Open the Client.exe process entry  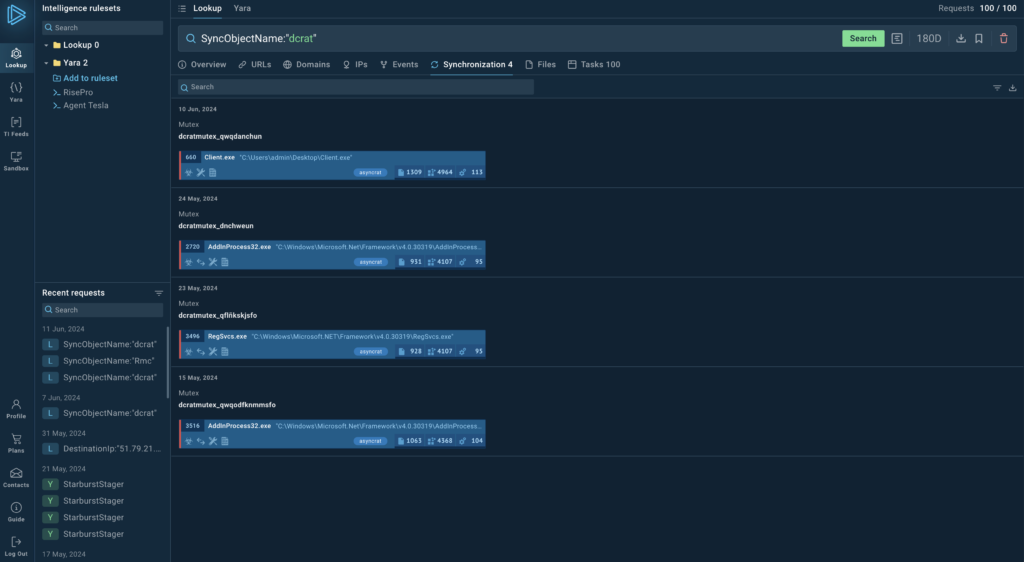(x=218, y=157)
